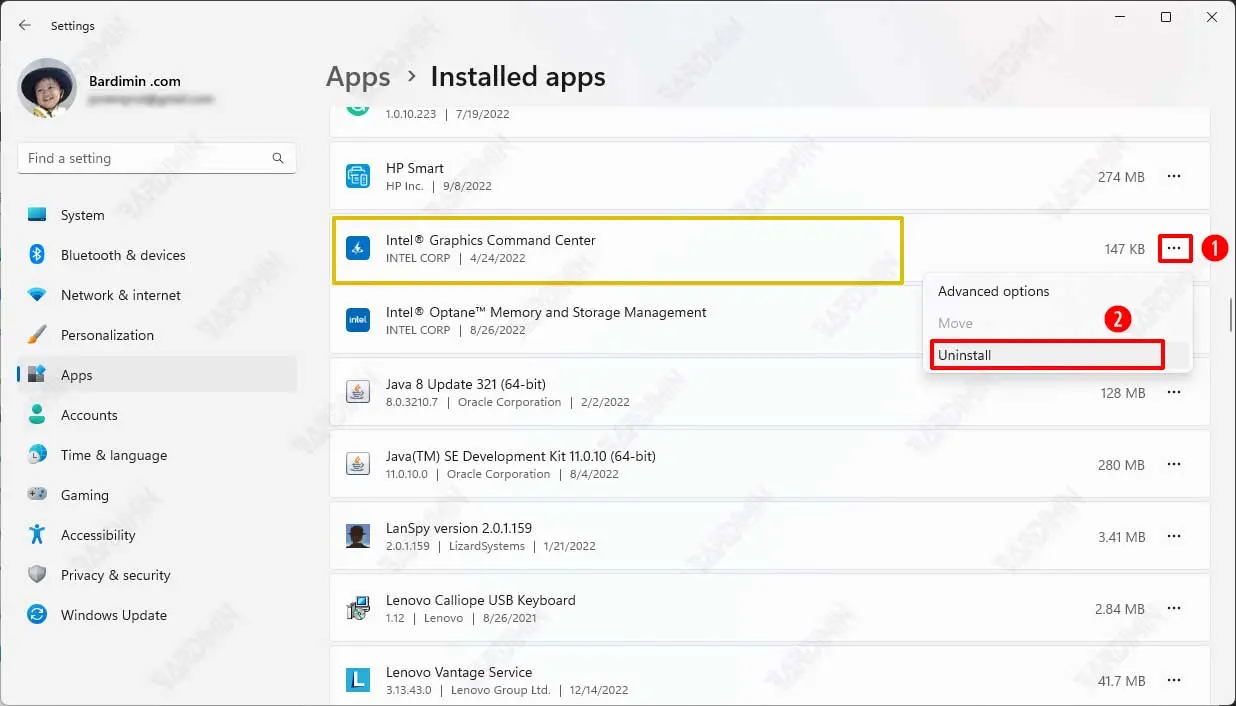This screenshot has height=706, width=1236.
Task: Open more options for Lenovo Calliope USB Keyboard
Action: [1174, 609]
